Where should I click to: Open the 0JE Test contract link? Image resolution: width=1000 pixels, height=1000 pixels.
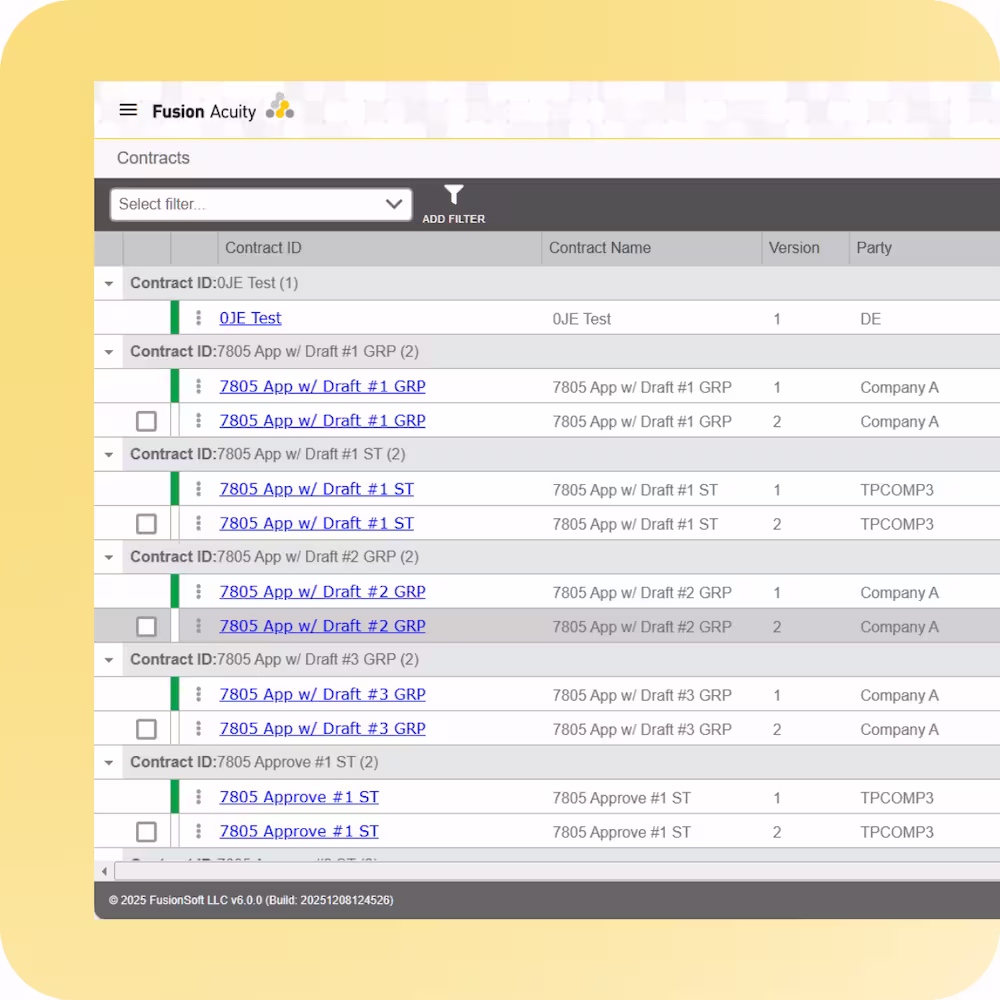click(x=249, y=318)
